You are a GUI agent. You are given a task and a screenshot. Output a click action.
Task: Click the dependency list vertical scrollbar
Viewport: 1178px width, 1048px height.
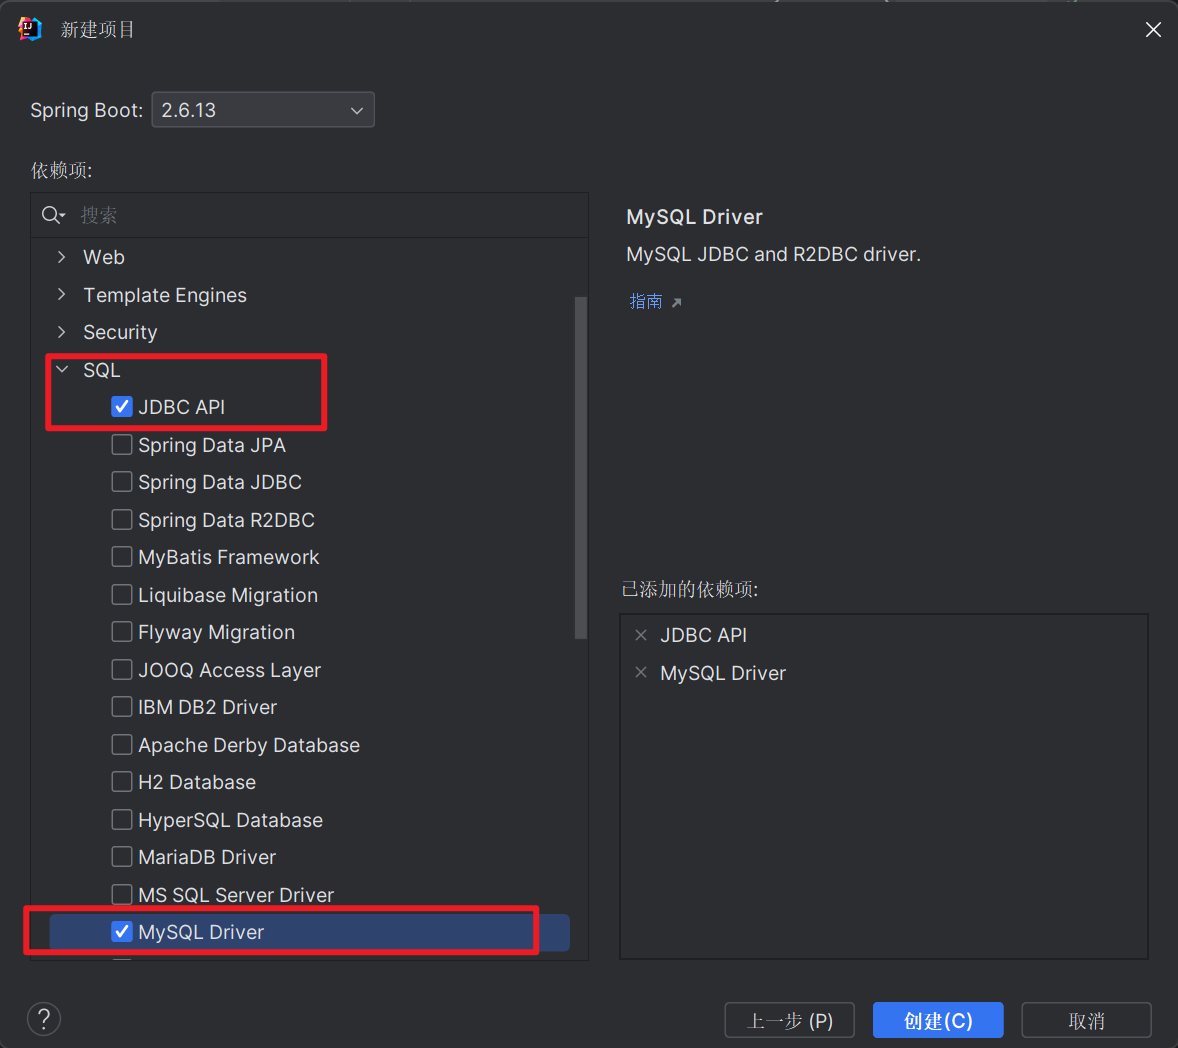click(581, 468)
